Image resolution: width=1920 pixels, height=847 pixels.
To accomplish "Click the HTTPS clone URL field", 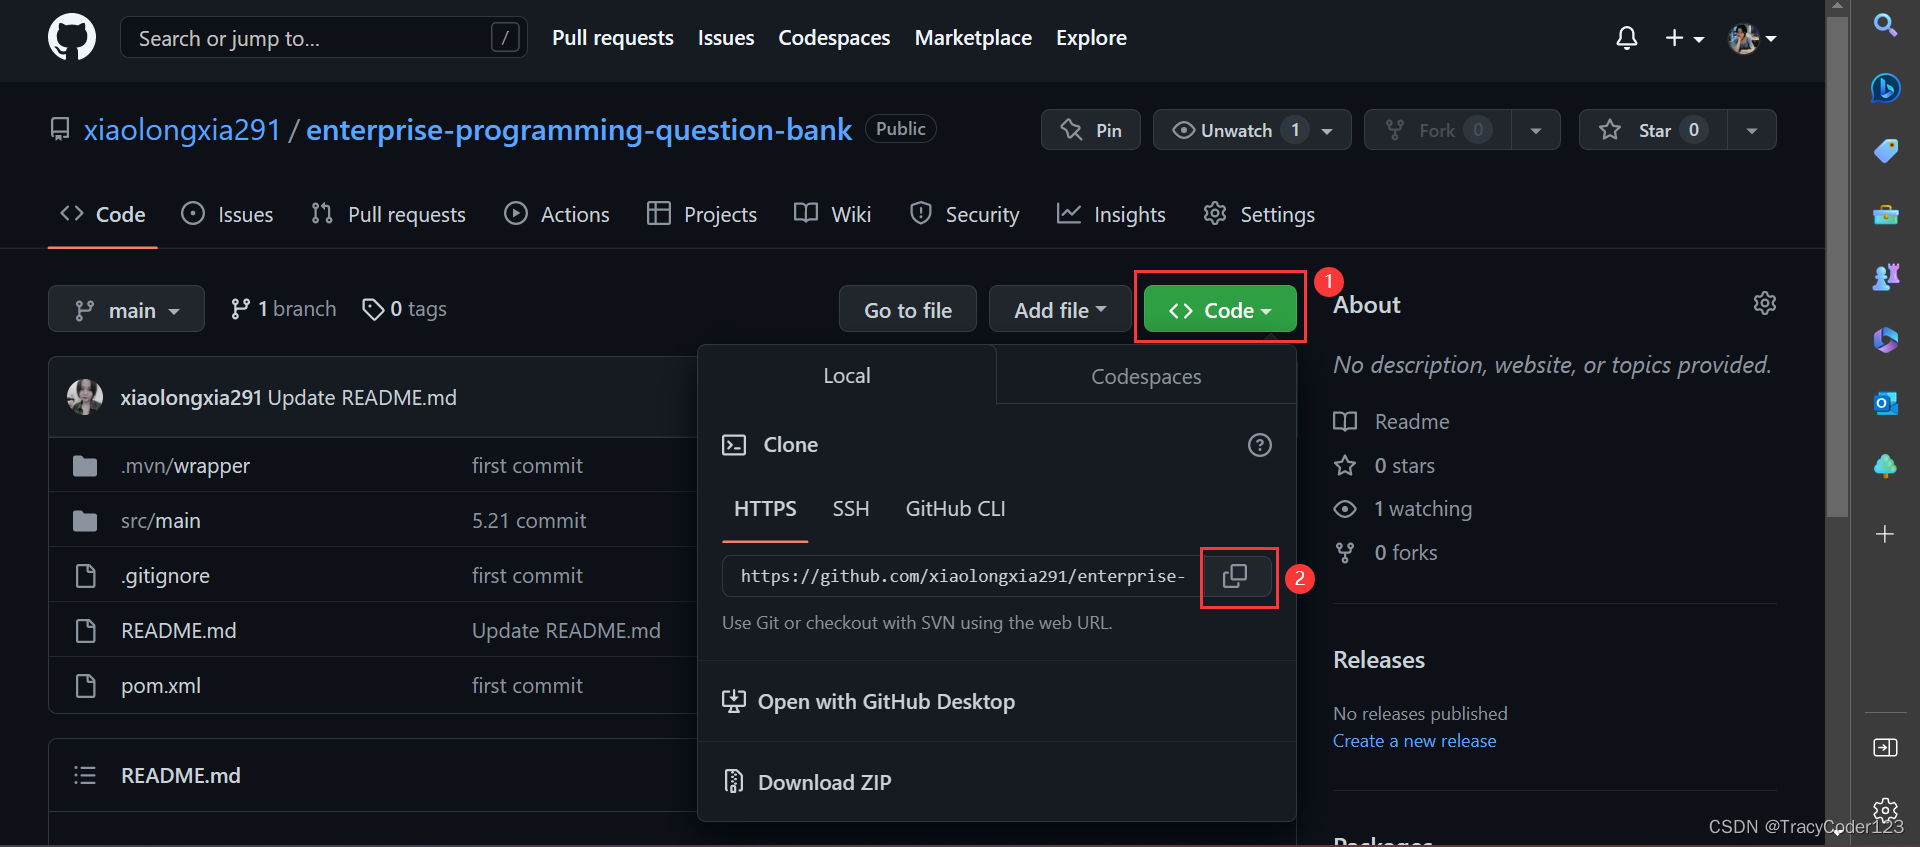I will tap(961, 576).
